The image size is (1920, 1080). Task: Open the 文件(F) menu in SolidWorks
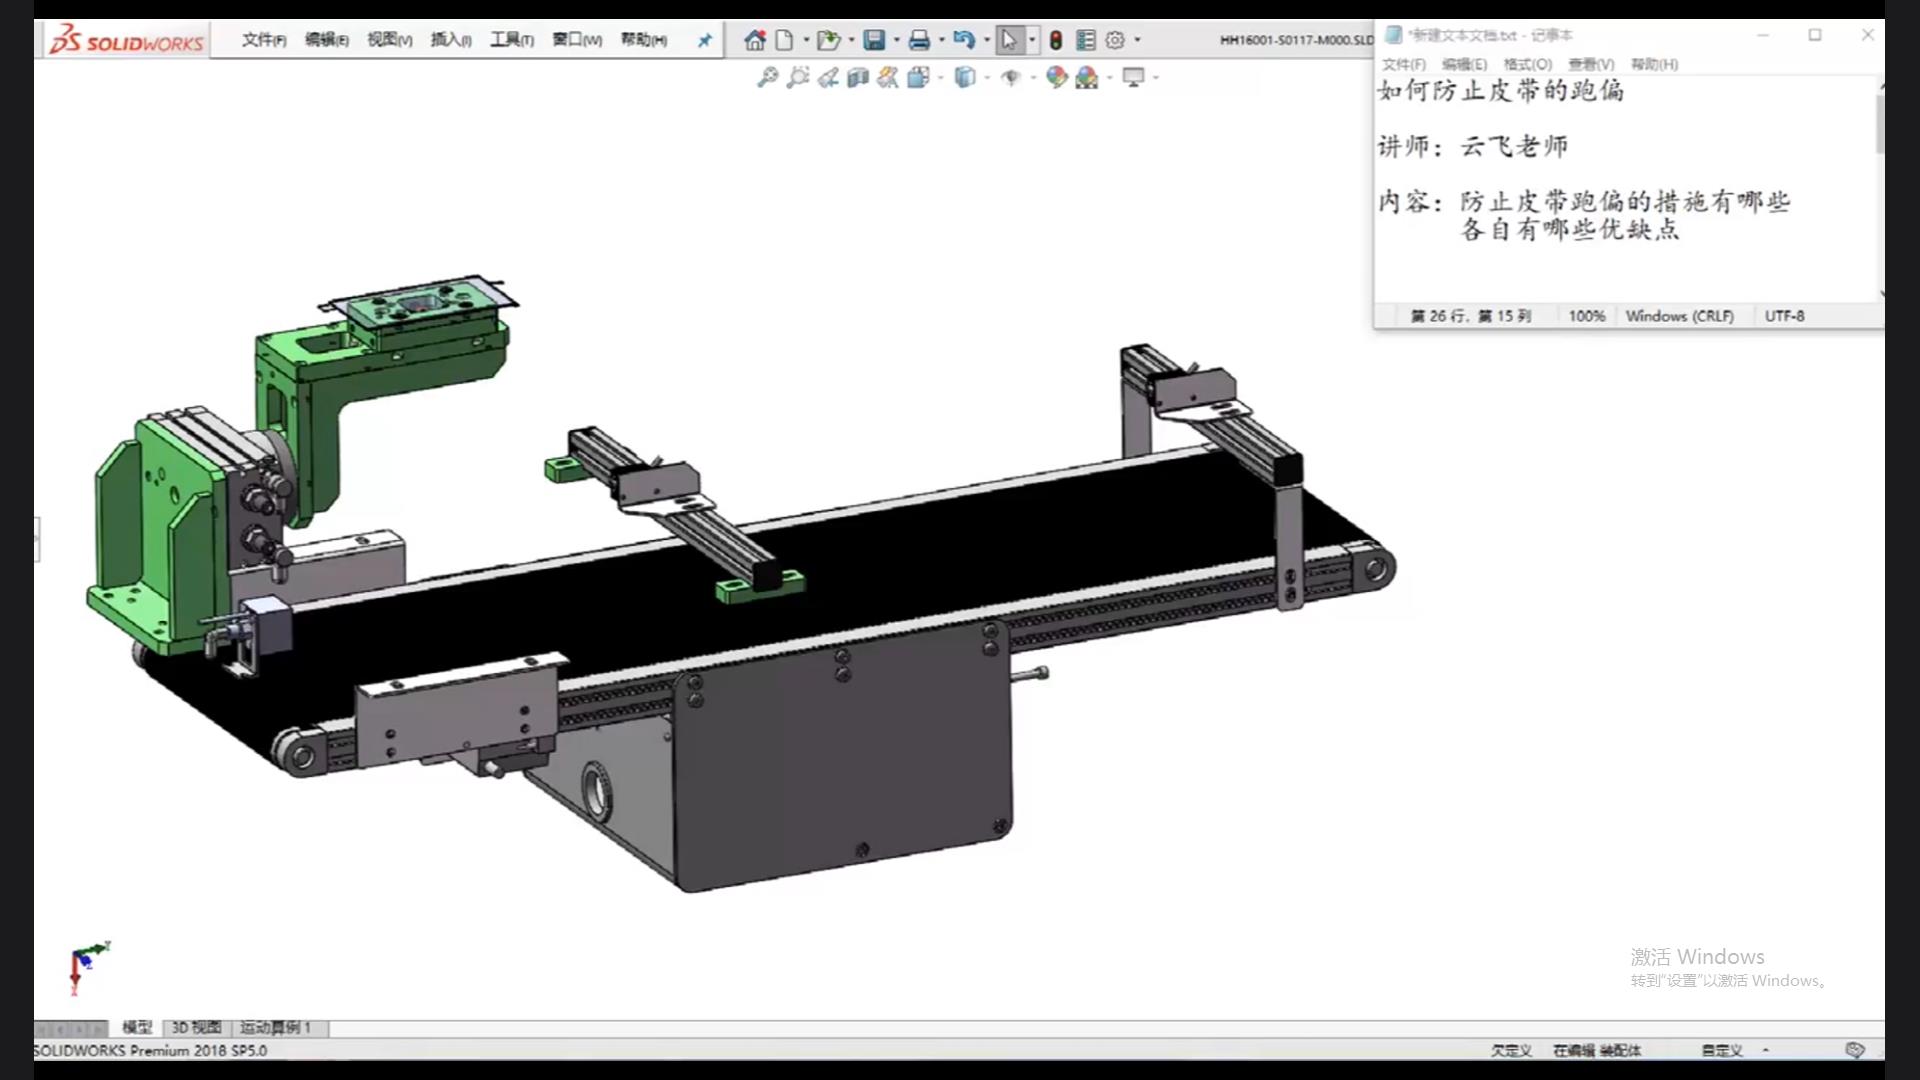tap(264, 40)
